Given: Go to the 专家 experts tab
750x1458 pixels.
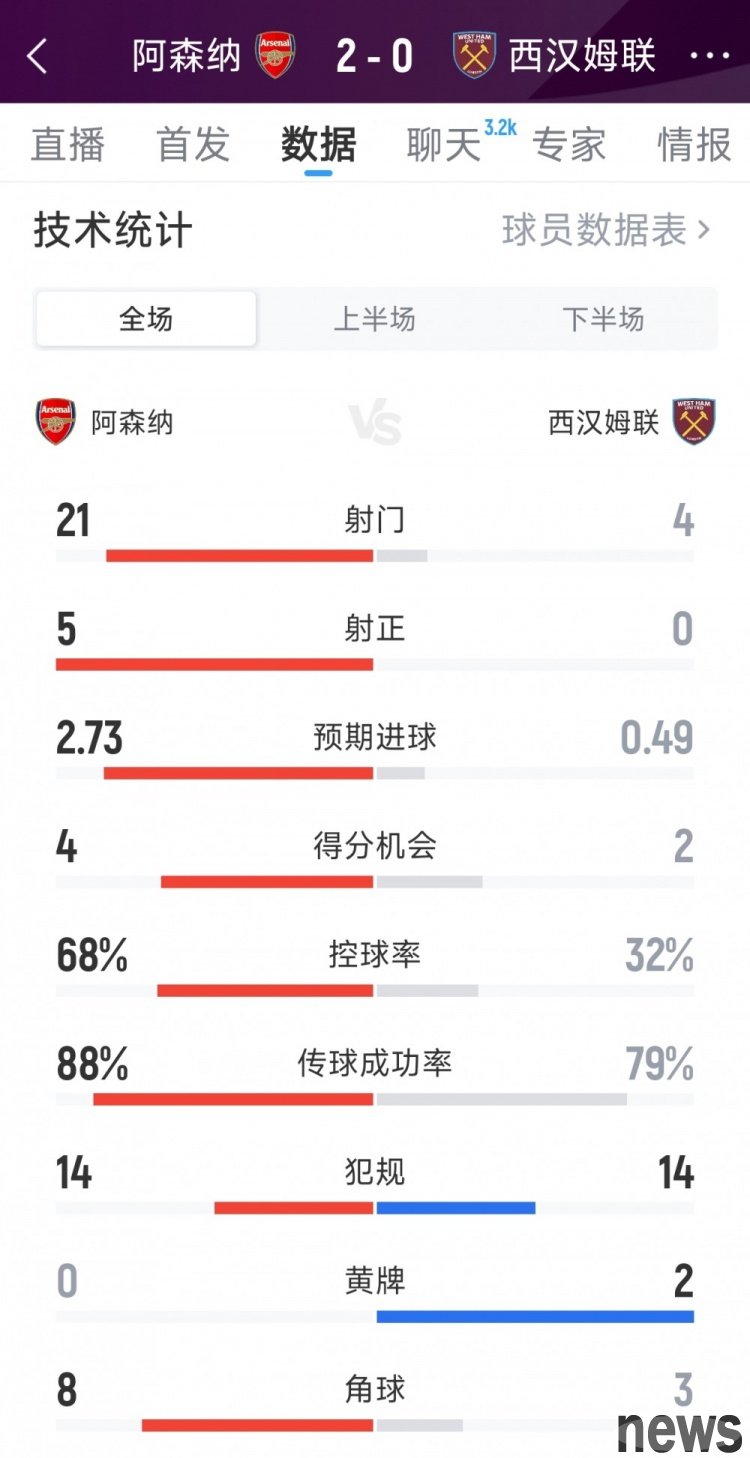Looking at the screenshot, I should [569, 145].
